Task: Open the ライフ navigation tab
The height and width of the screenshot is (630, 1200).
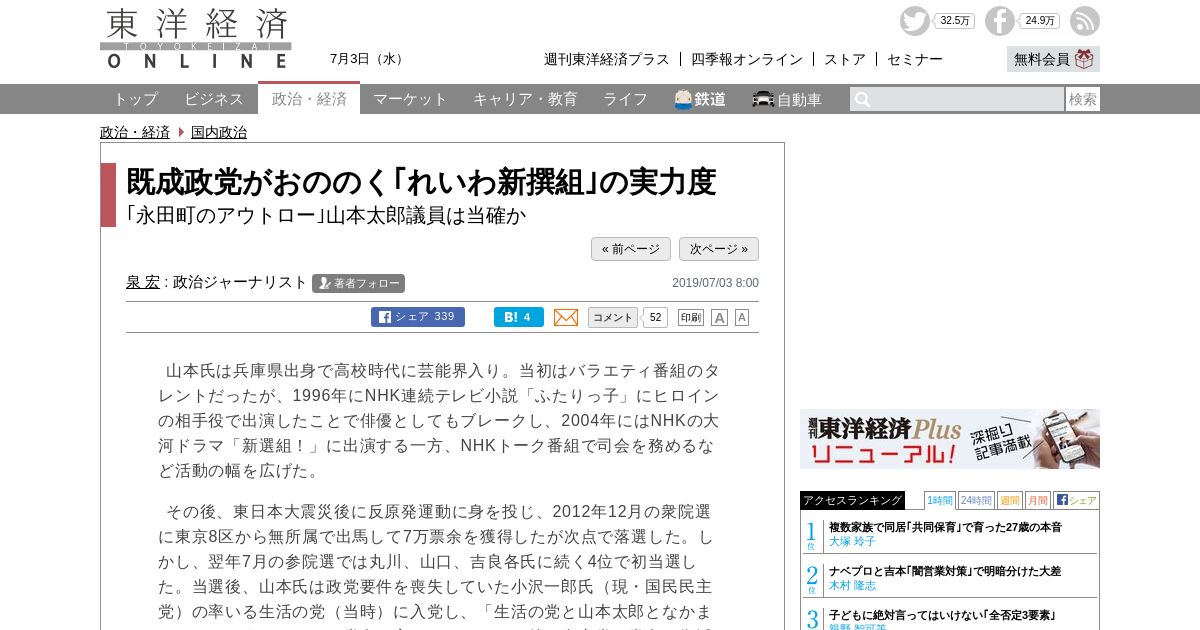Action: (625, 99)
